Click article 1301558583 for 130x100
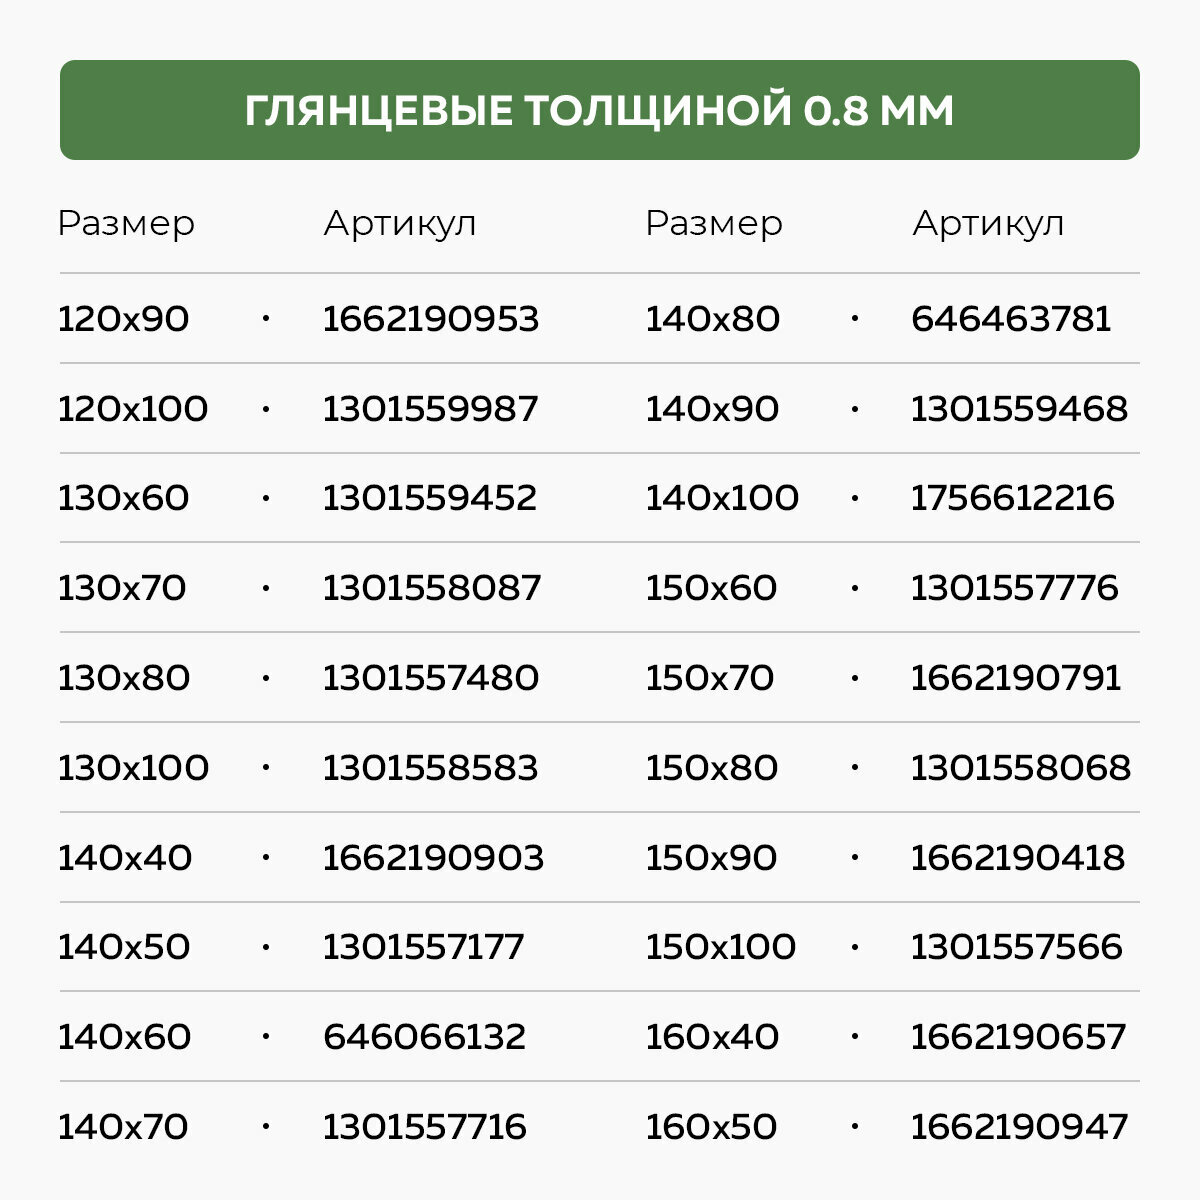1200x1200 pixels. (x=431, y=768)
